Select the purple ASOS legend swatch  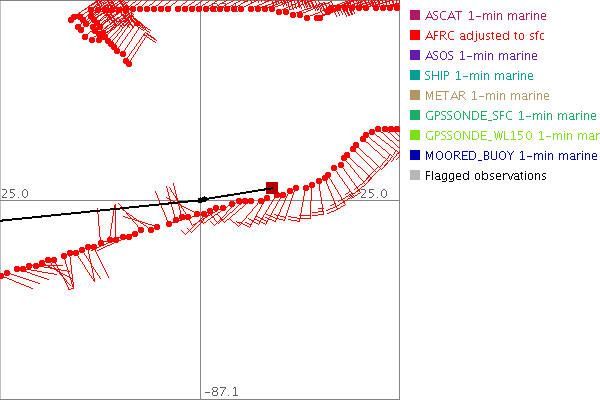[415, 56]
